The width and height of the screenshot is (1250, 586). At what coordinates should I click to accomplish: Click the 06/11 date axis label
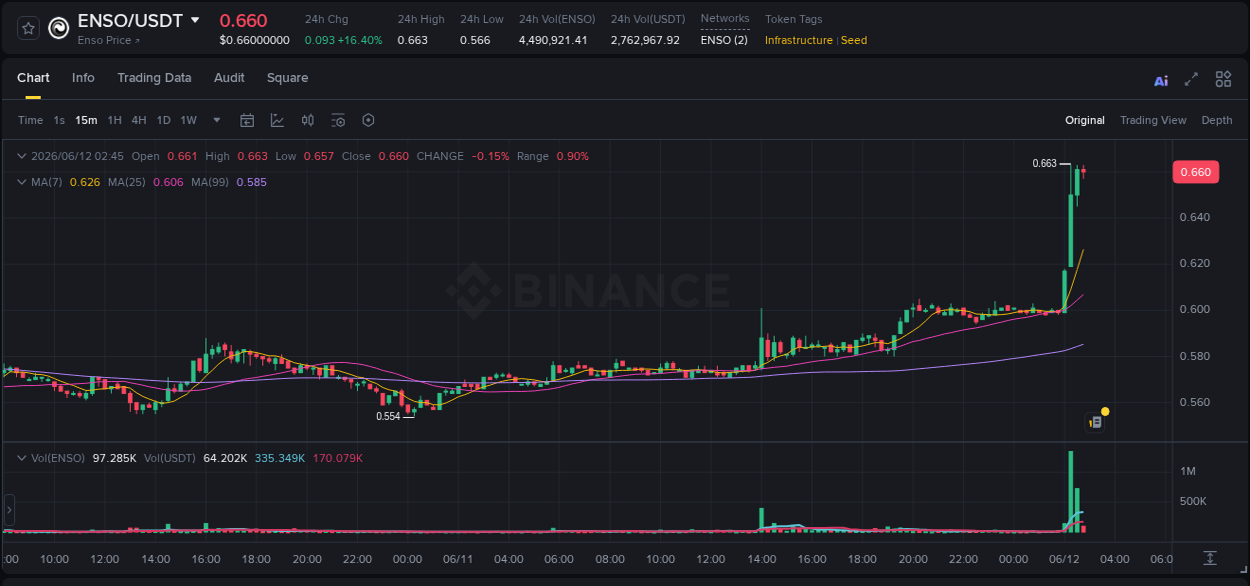(x=458, y=559)
